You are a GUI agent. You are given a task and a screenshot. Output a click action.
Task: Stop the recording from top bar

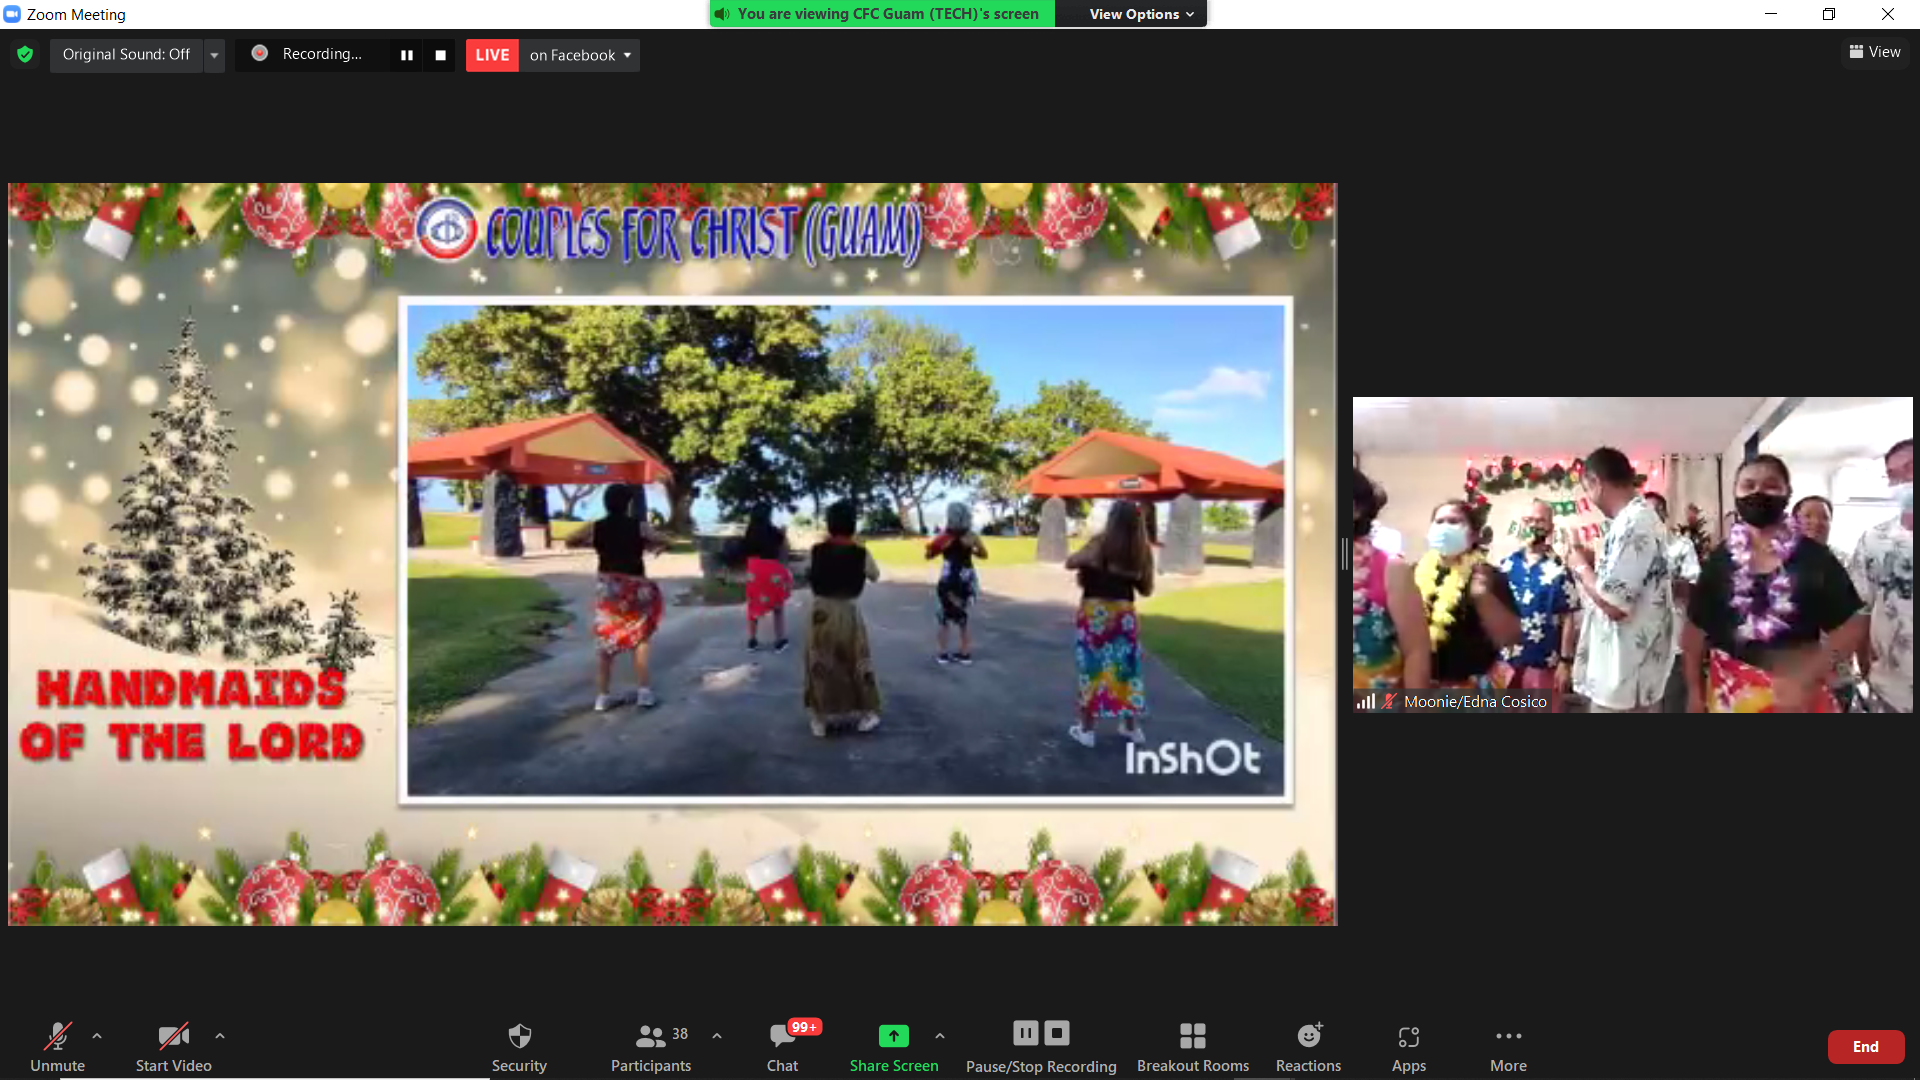[x=440, y=55]
